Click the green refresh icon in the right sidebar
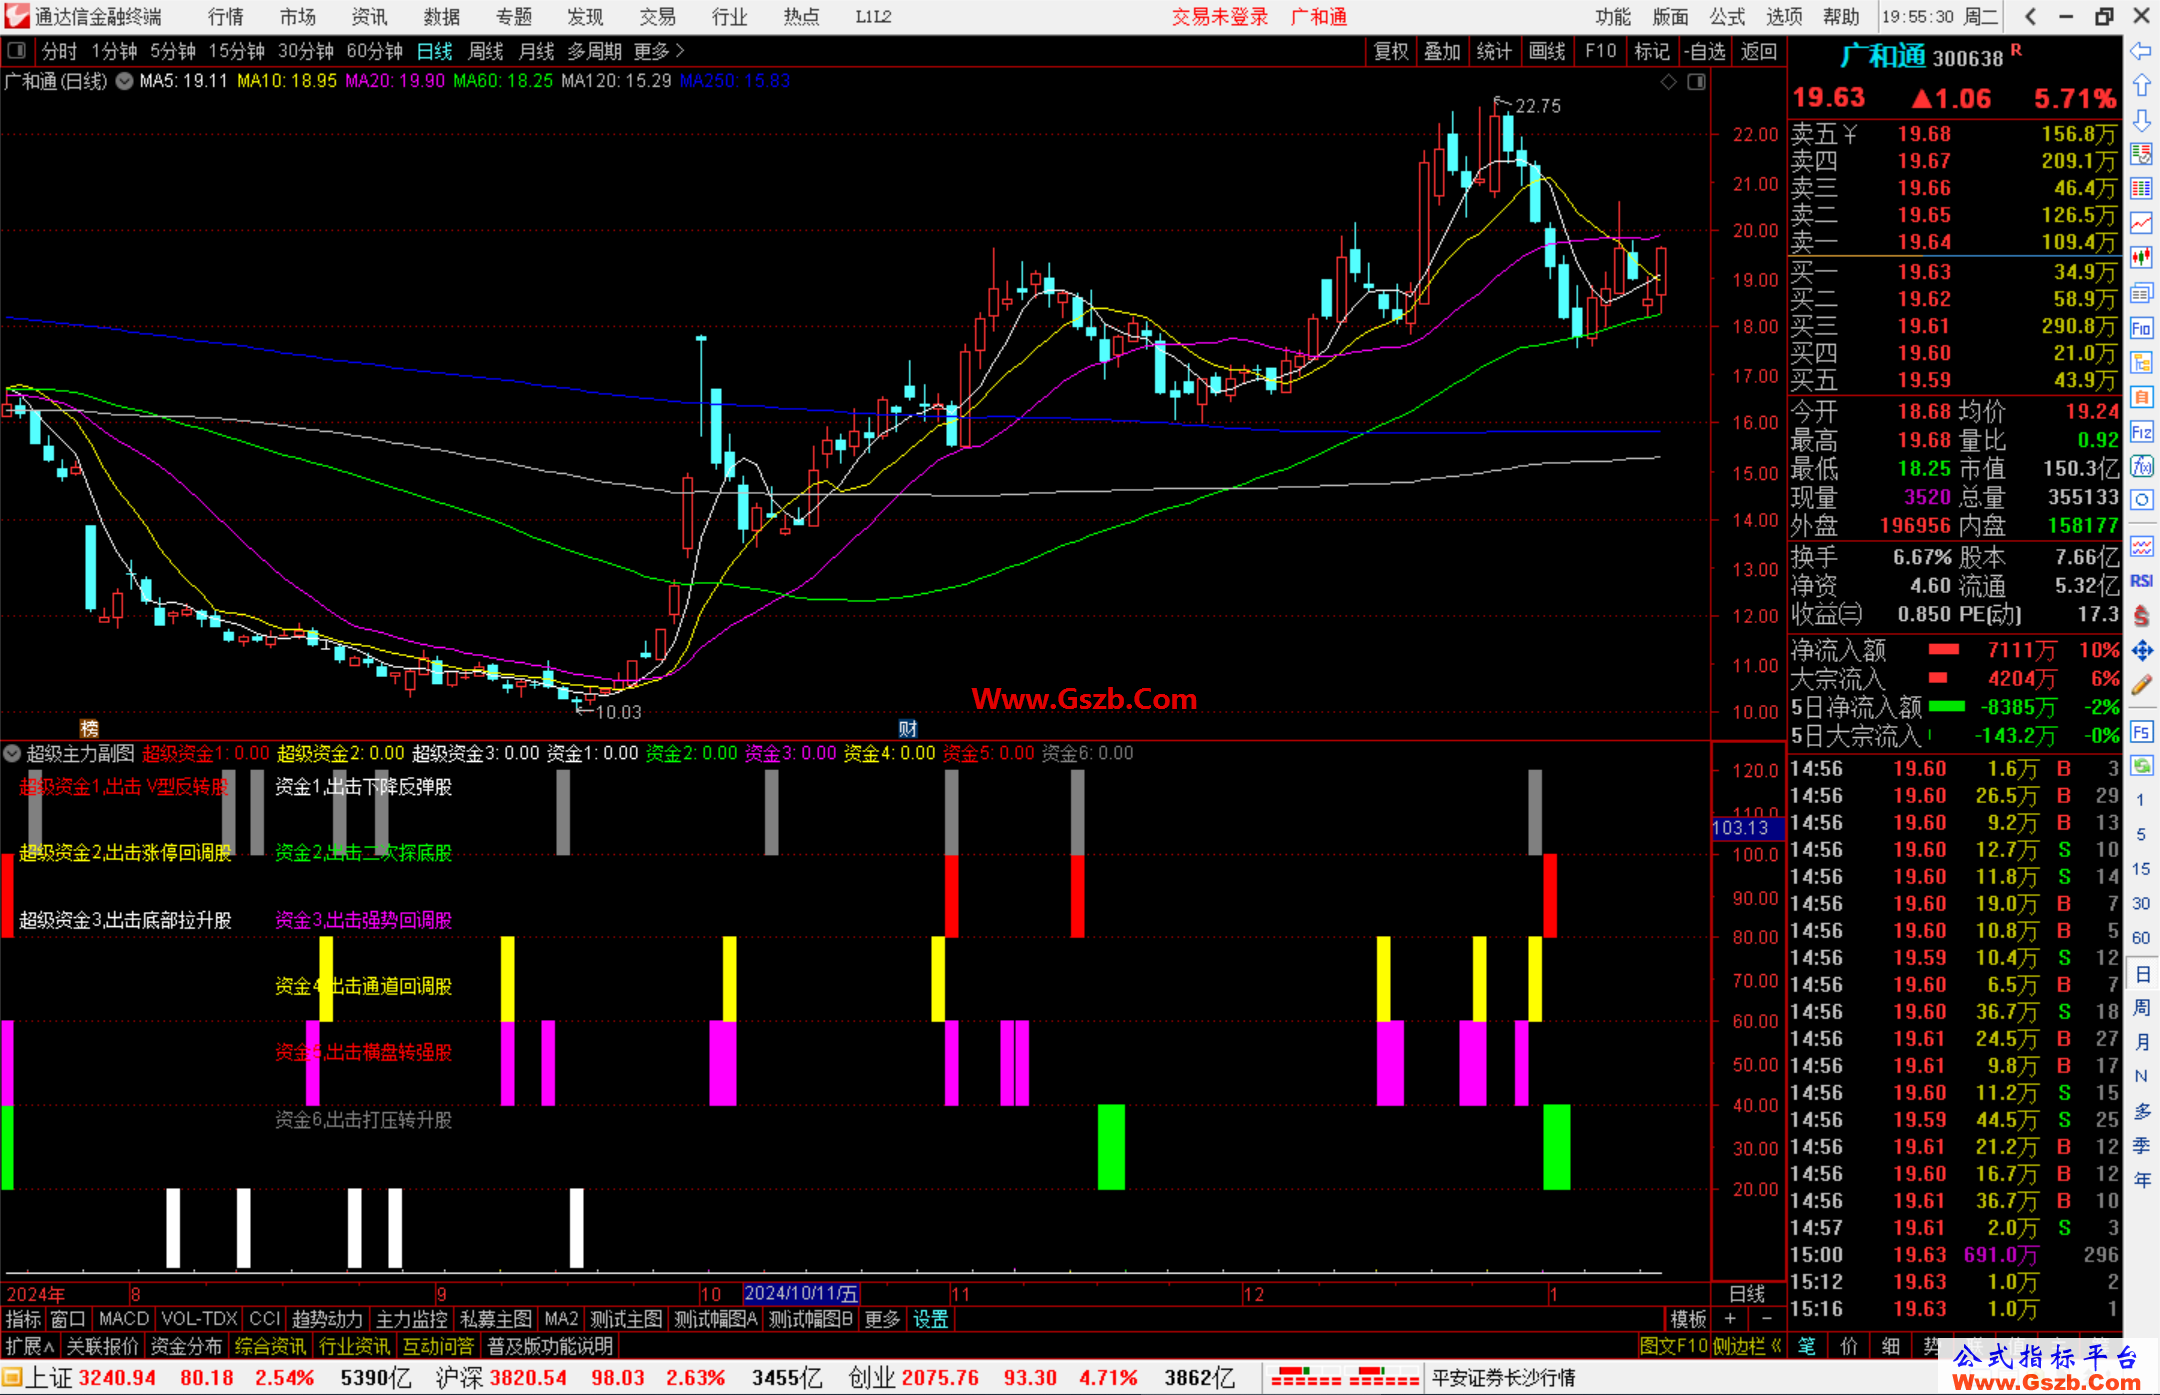The height and width of the screenshot is (1395, 2160). click(x=2141, y=766)
